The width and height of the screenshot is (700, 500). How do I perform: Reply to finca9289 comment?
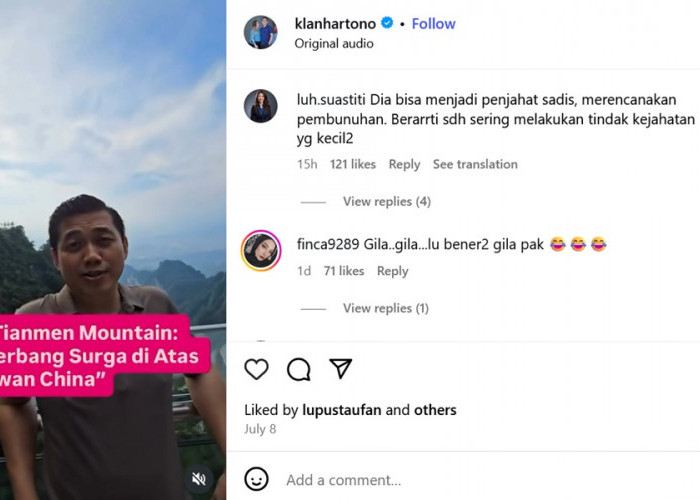[x=392, y=271]
